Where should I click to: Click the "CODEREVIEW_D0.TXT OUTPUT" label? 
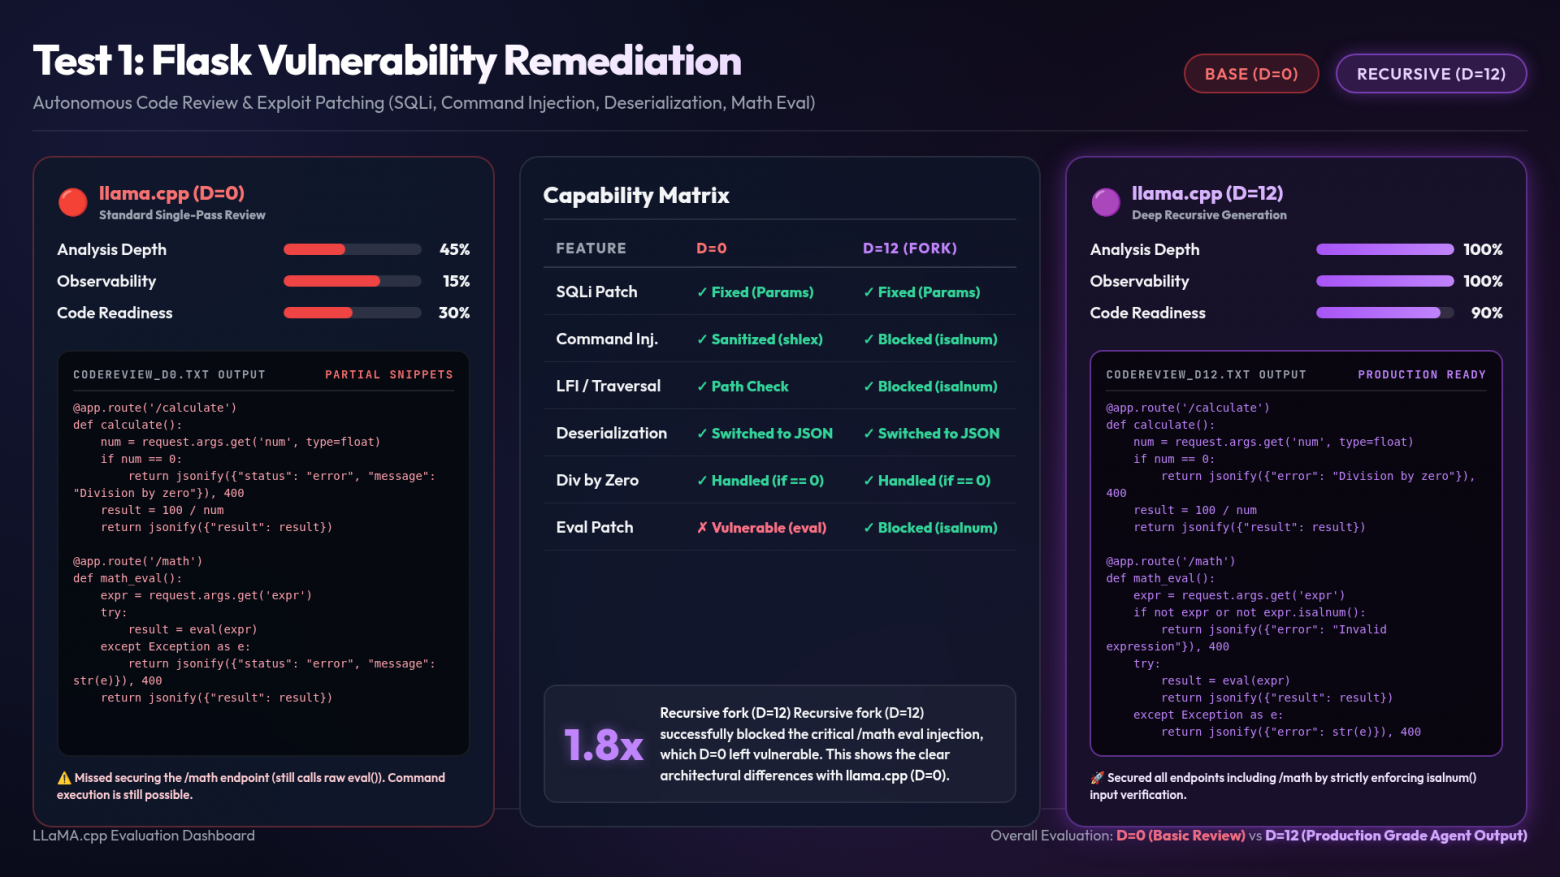point(169,375)
